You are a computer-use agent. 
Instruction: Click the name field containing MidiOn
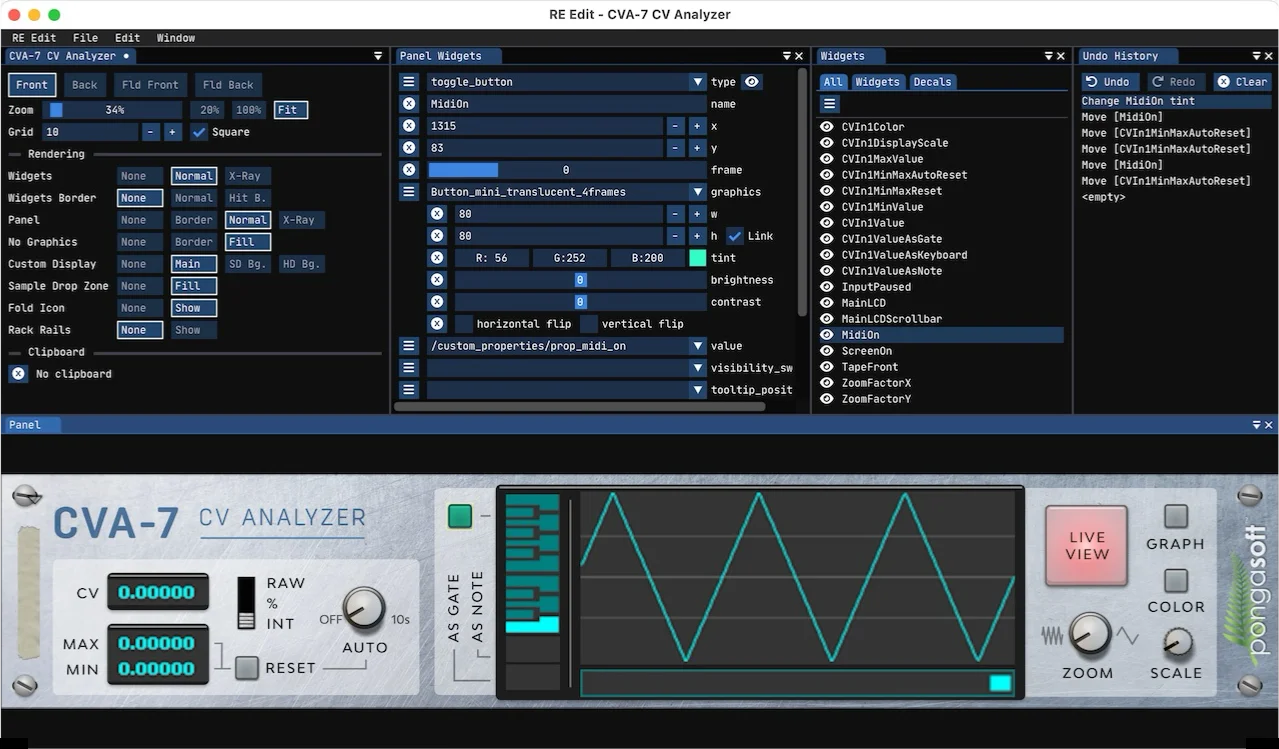click(567, 104)
